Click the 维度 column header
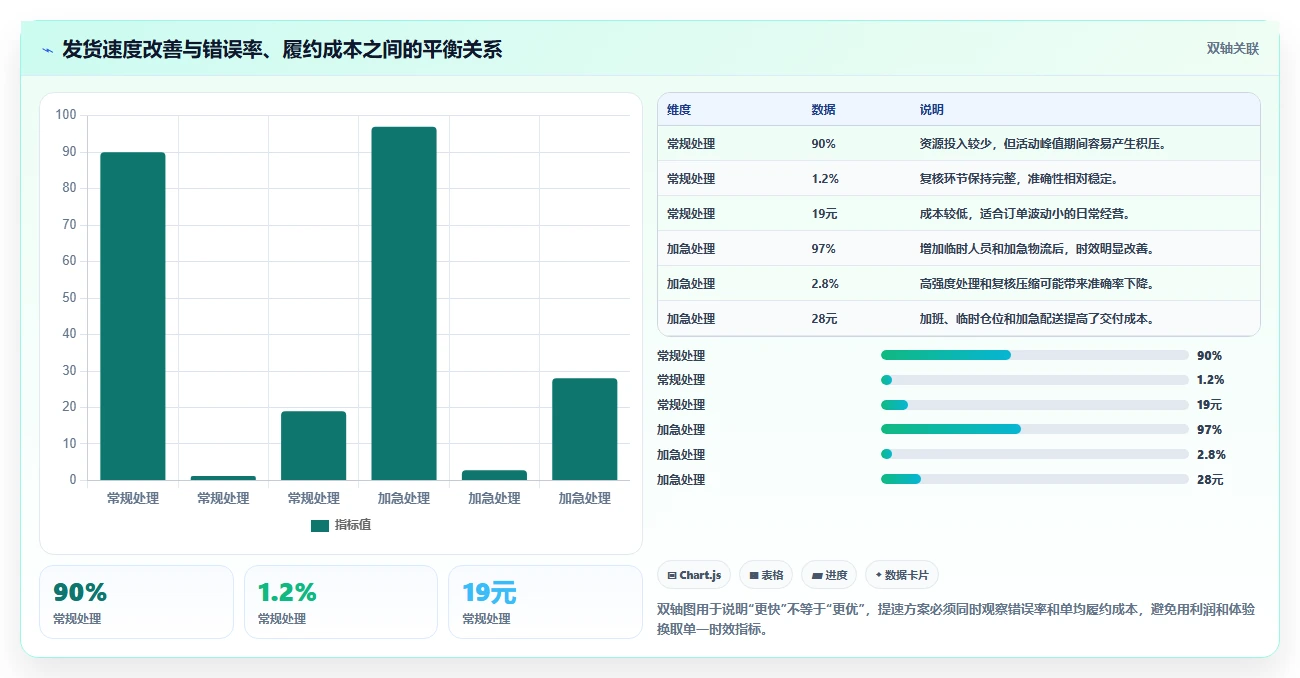1300x678 pixels. tap(679, 110)
